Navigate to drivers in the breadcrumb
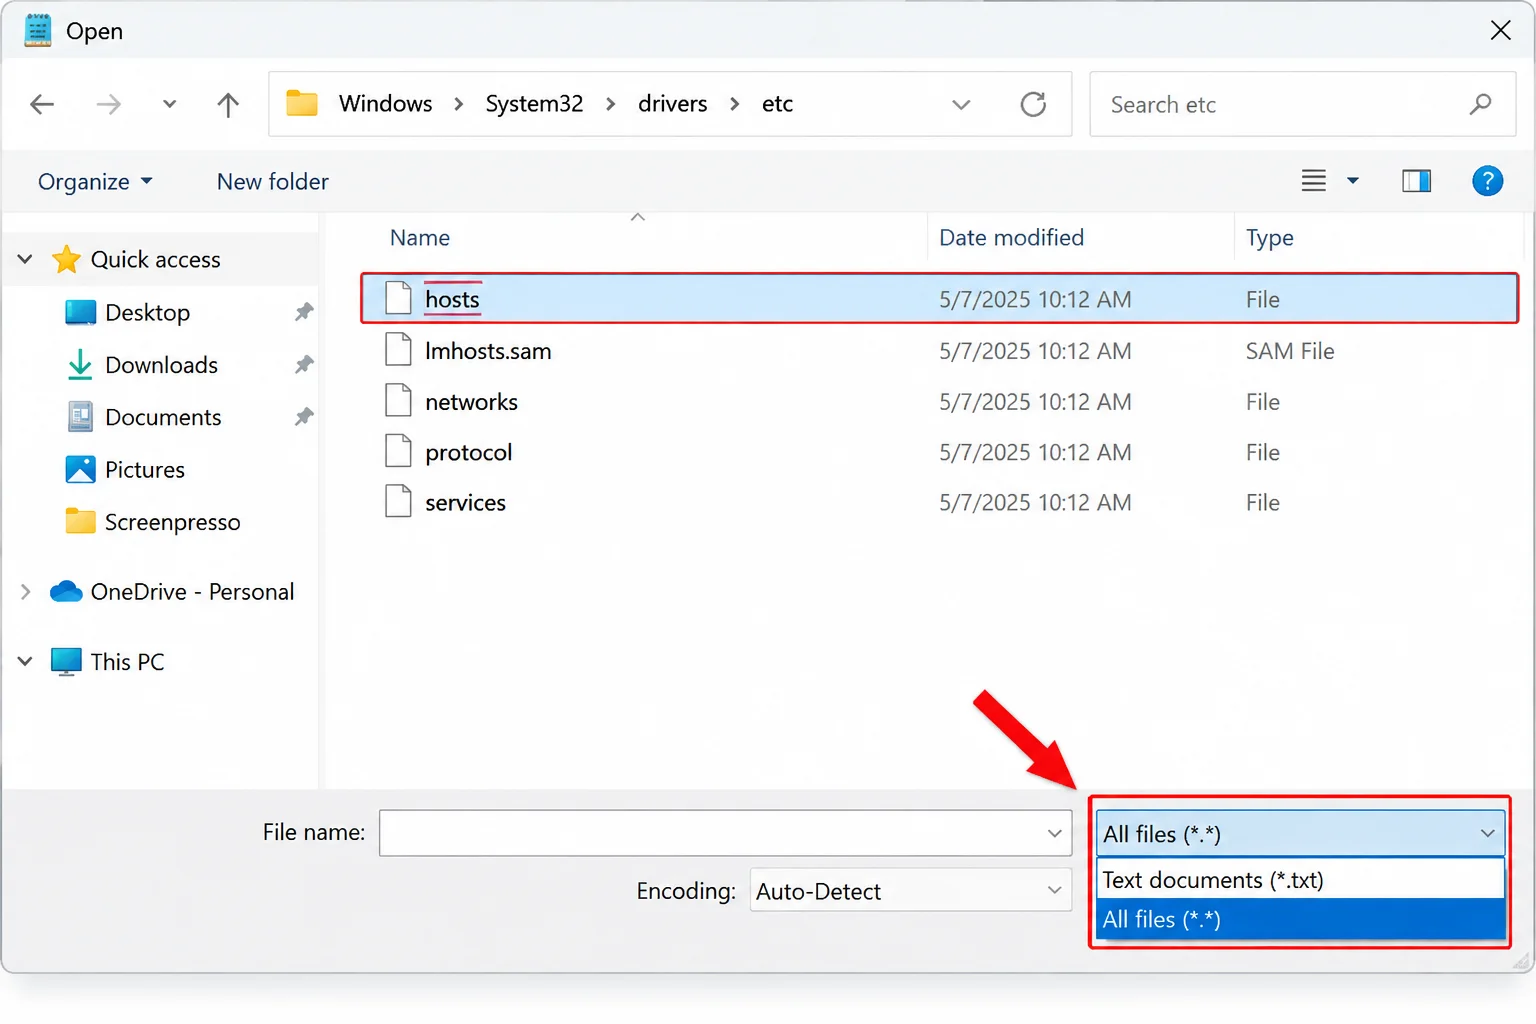Viewport: 1536px width, 1024px height. pyautogui.click(x=673, y=104)
